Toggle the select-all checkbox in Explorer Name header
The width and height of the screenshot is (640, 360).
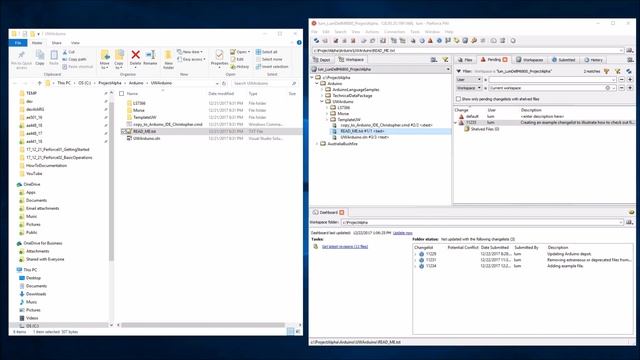coord(122,94)
